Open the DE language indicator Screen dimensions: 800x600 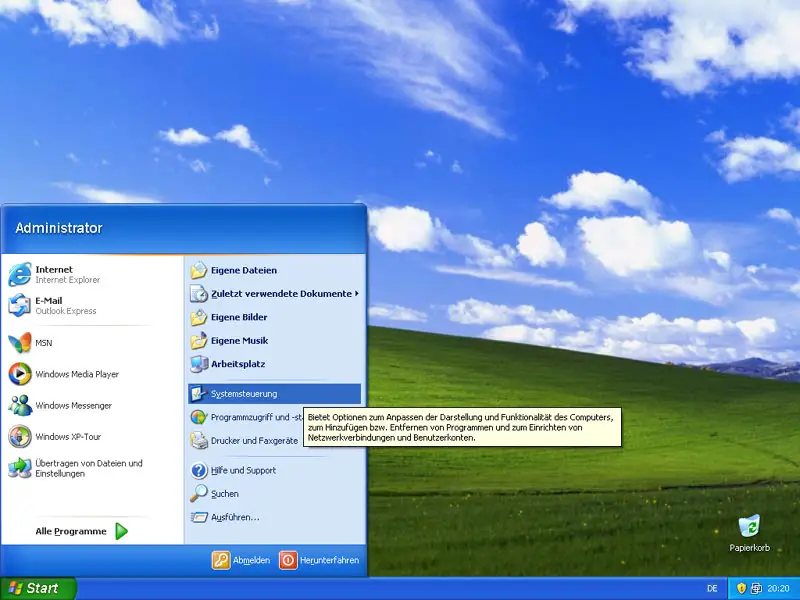[x=712, y=589]
